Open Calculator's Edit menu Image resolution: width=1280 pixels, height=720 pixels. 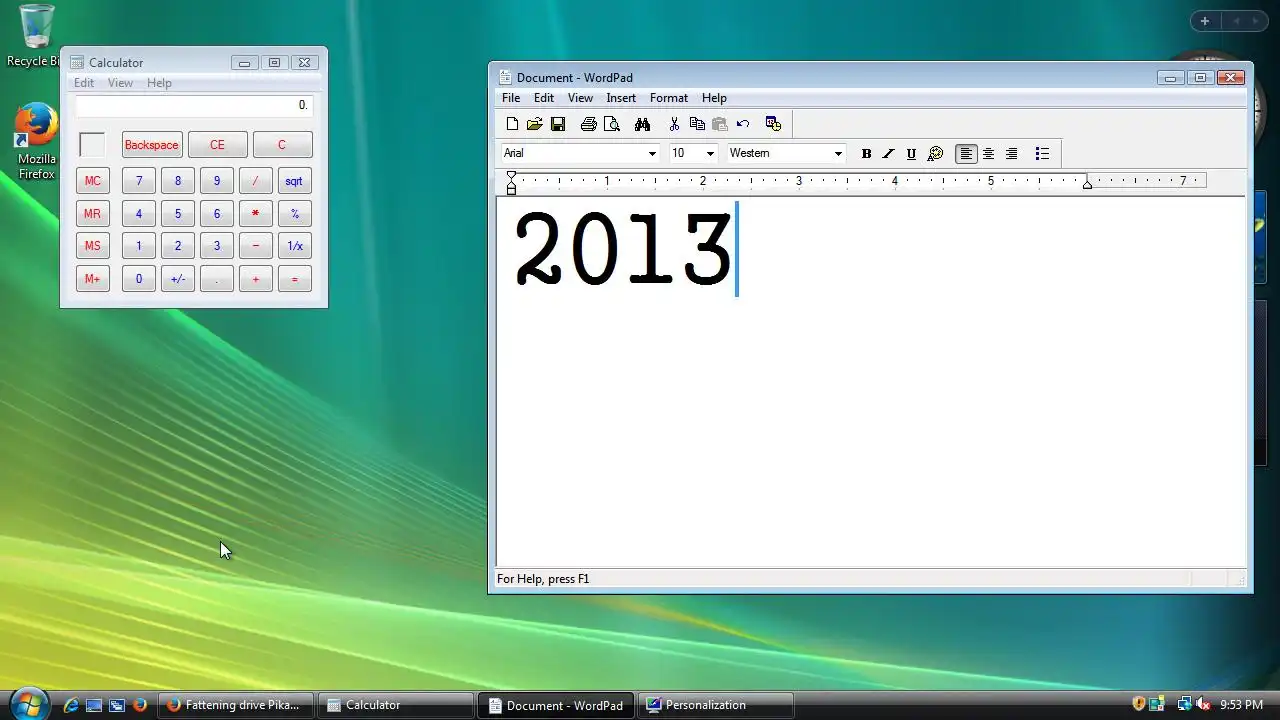84,83
